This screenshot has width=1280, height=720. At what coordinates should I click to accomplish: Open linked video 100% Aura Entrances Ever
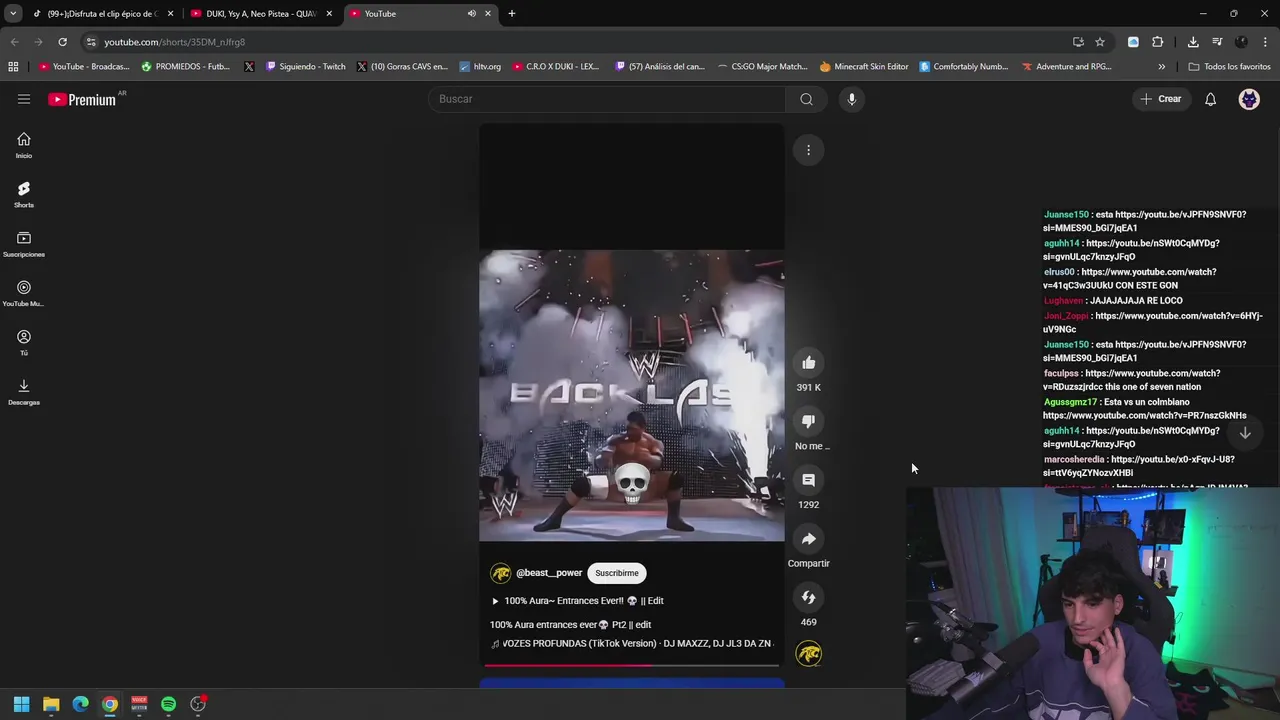[577, 601]
